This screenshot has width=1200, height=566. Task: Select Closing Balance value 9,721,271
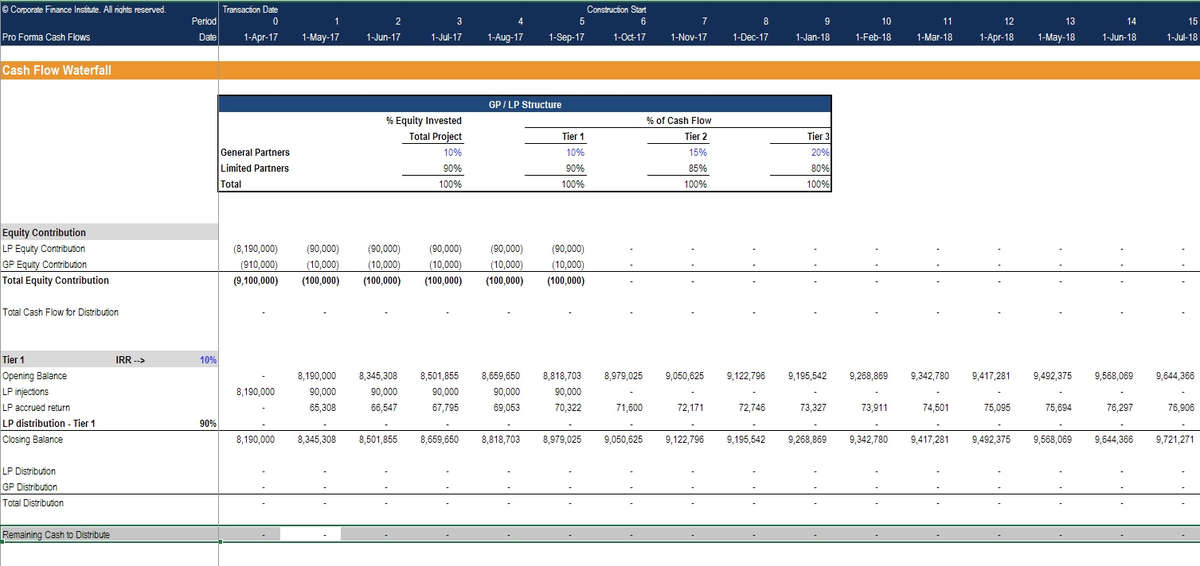pyautogui.click(x=1173, y=439)
